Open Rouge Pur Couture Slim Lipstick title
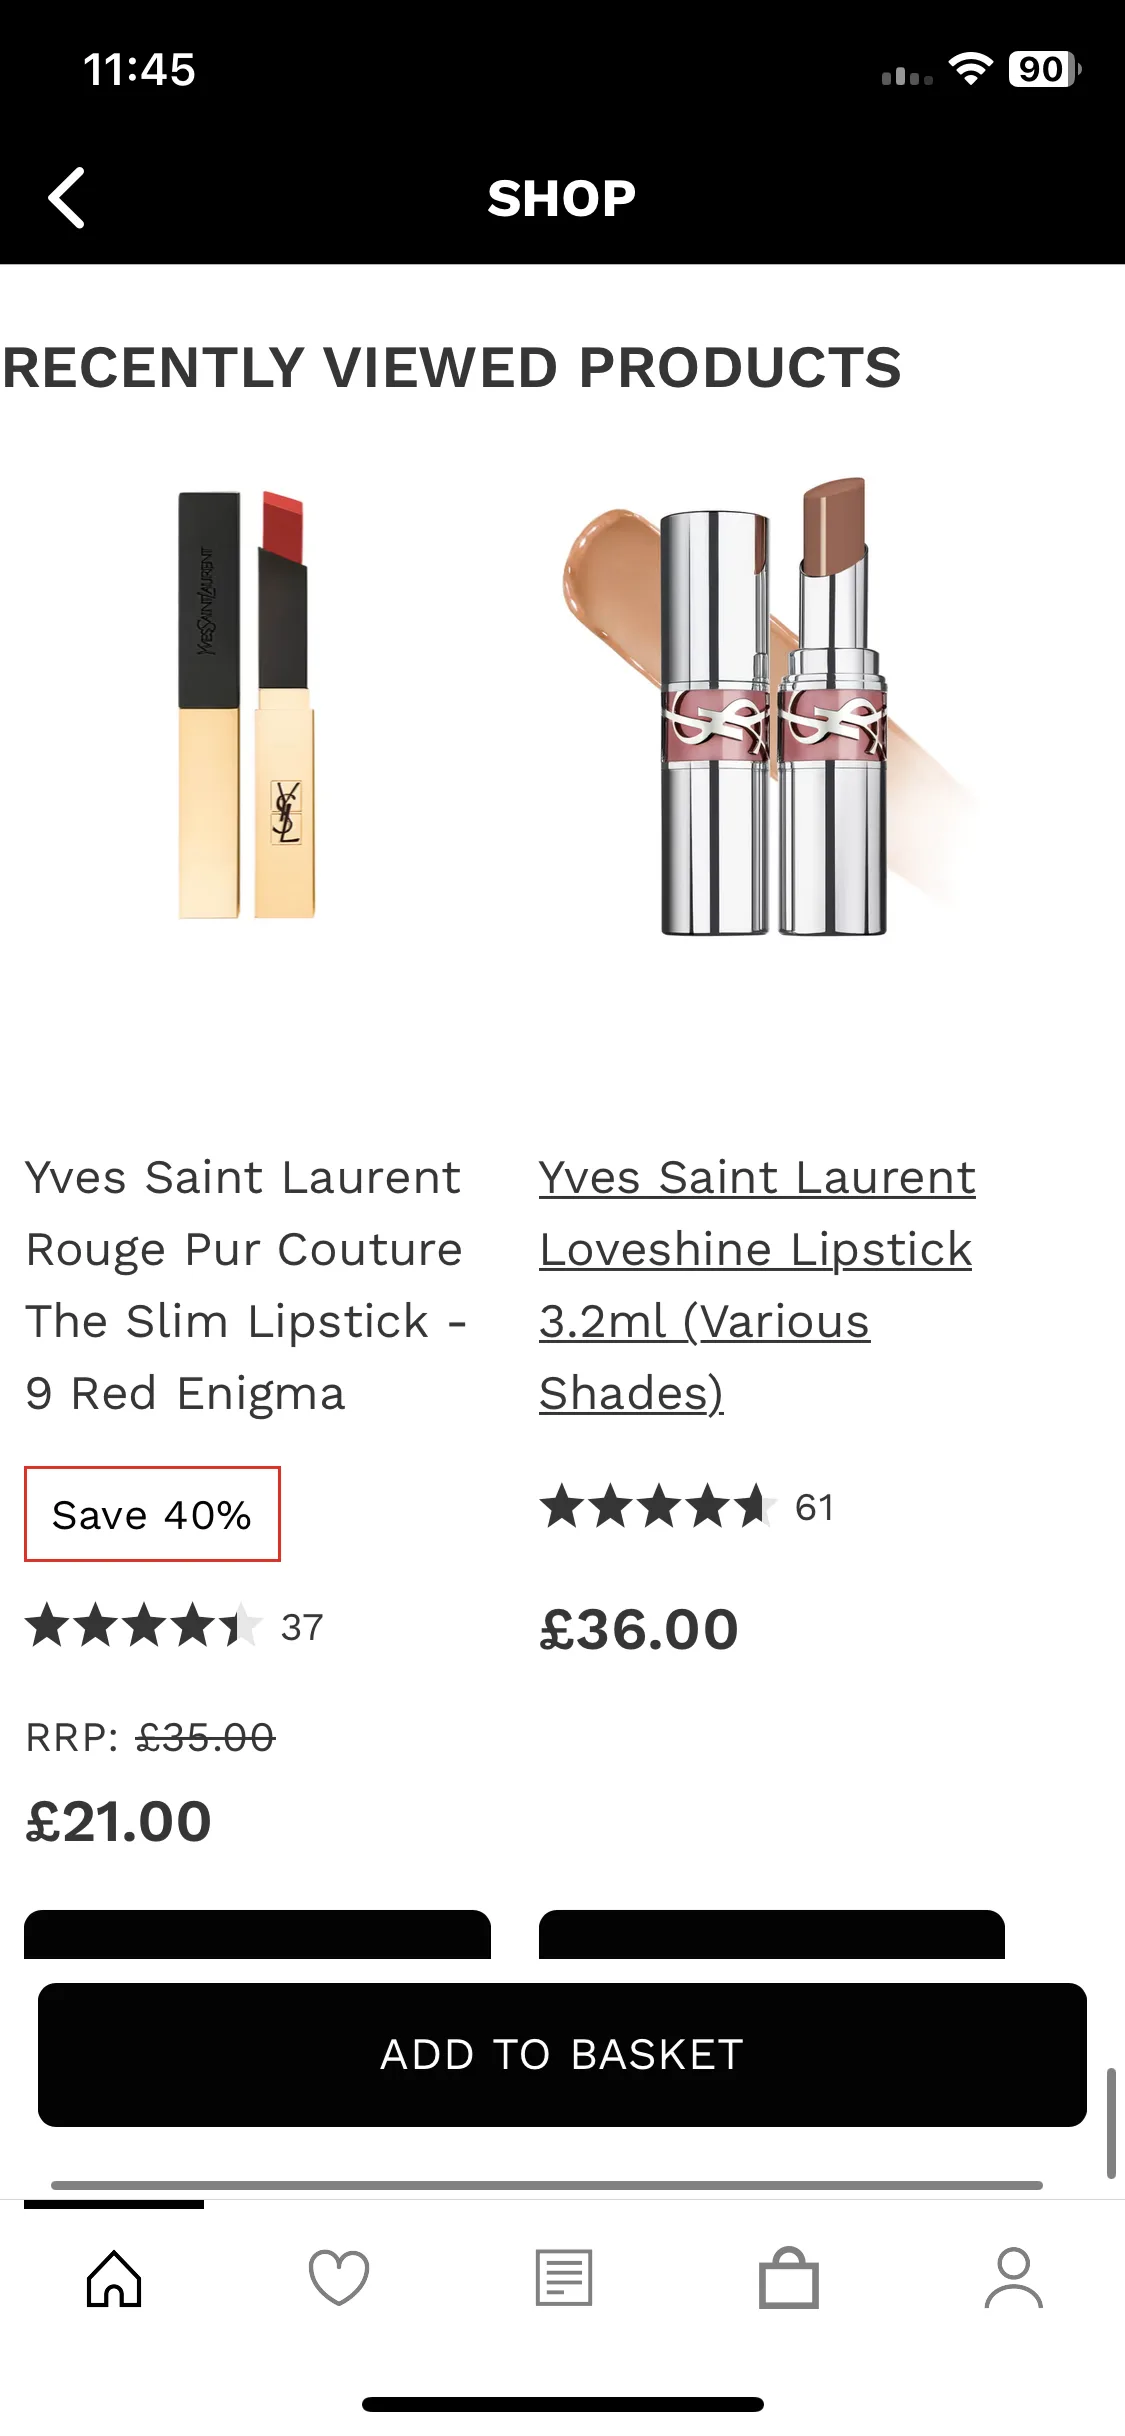Viewport: 1125px width, 2436px height. click(x=245, y=1285)
